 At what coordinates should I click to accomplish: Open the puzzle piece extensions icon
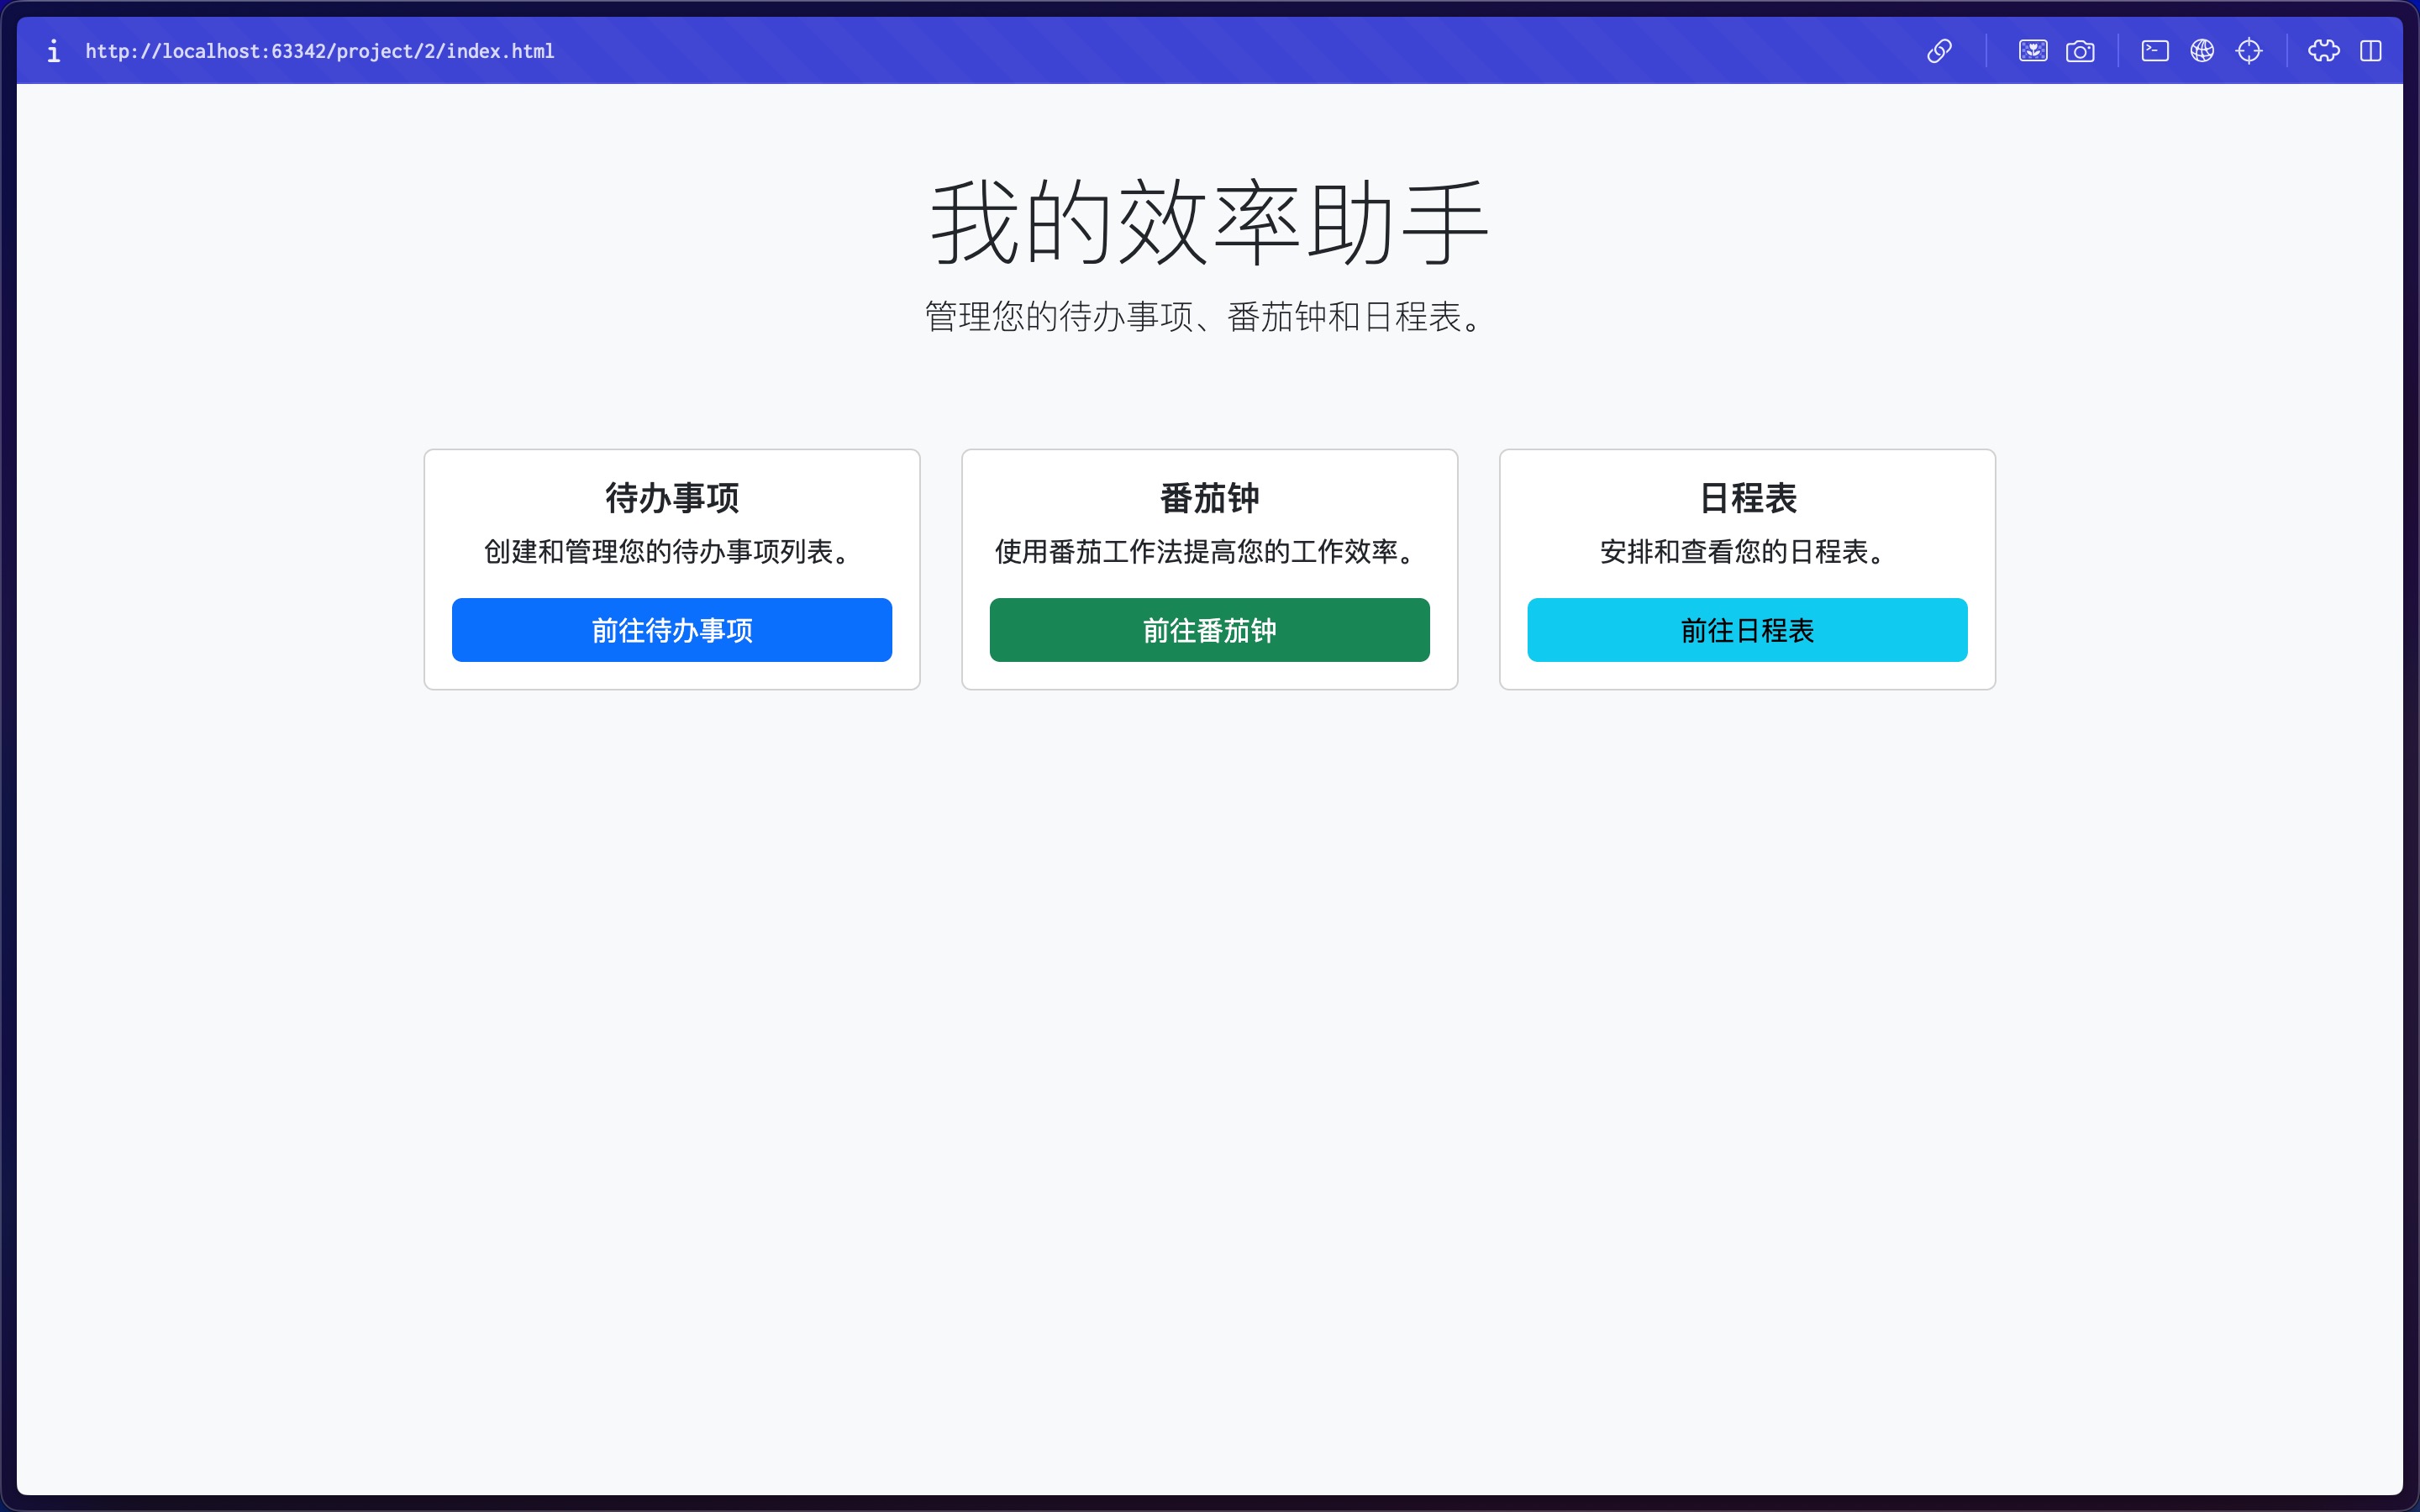click(2323, 51)
